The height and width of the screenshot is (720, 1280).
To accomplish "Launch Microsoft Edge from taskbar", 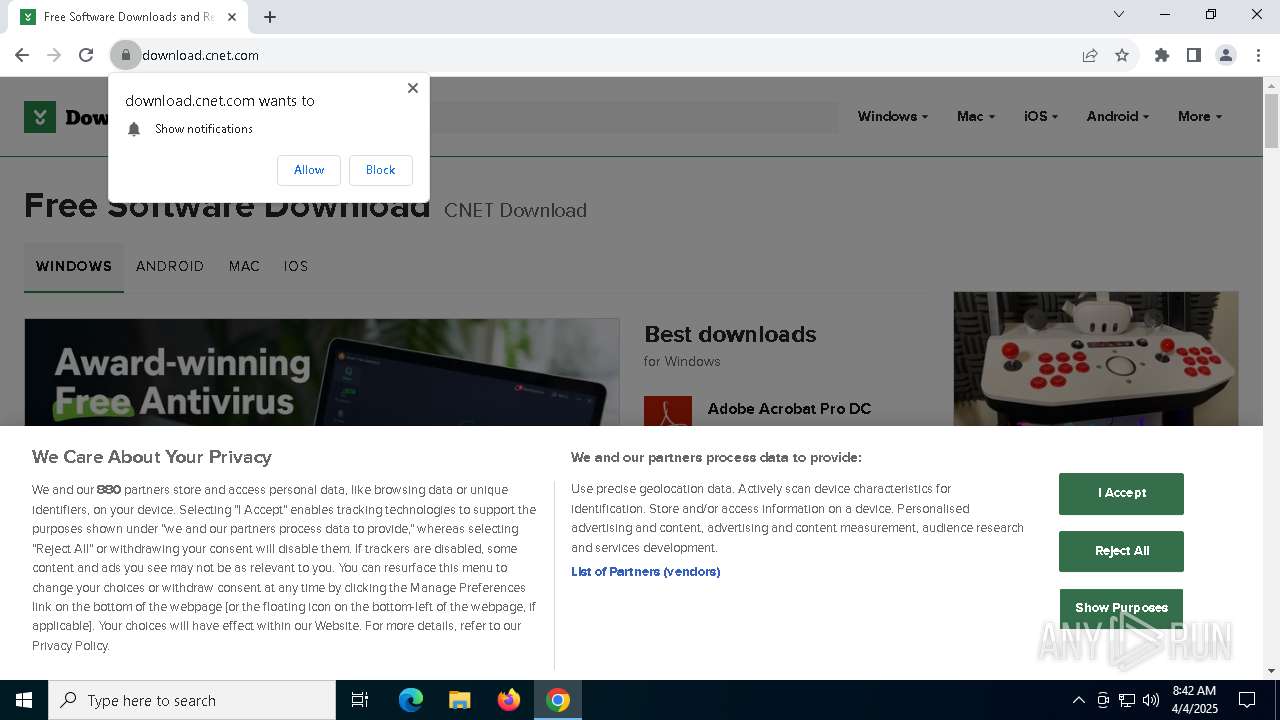I will point(411,700).
